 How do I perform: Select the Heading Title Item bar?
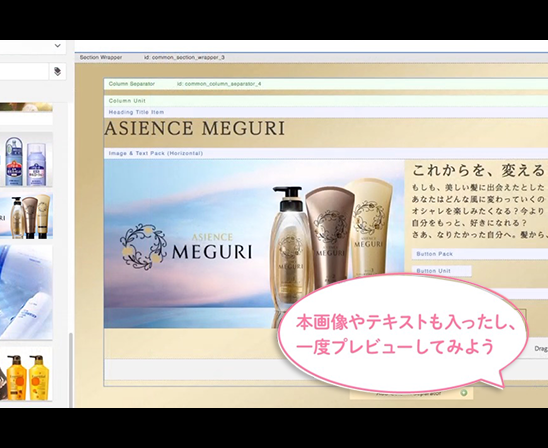(x=326, y=112)
